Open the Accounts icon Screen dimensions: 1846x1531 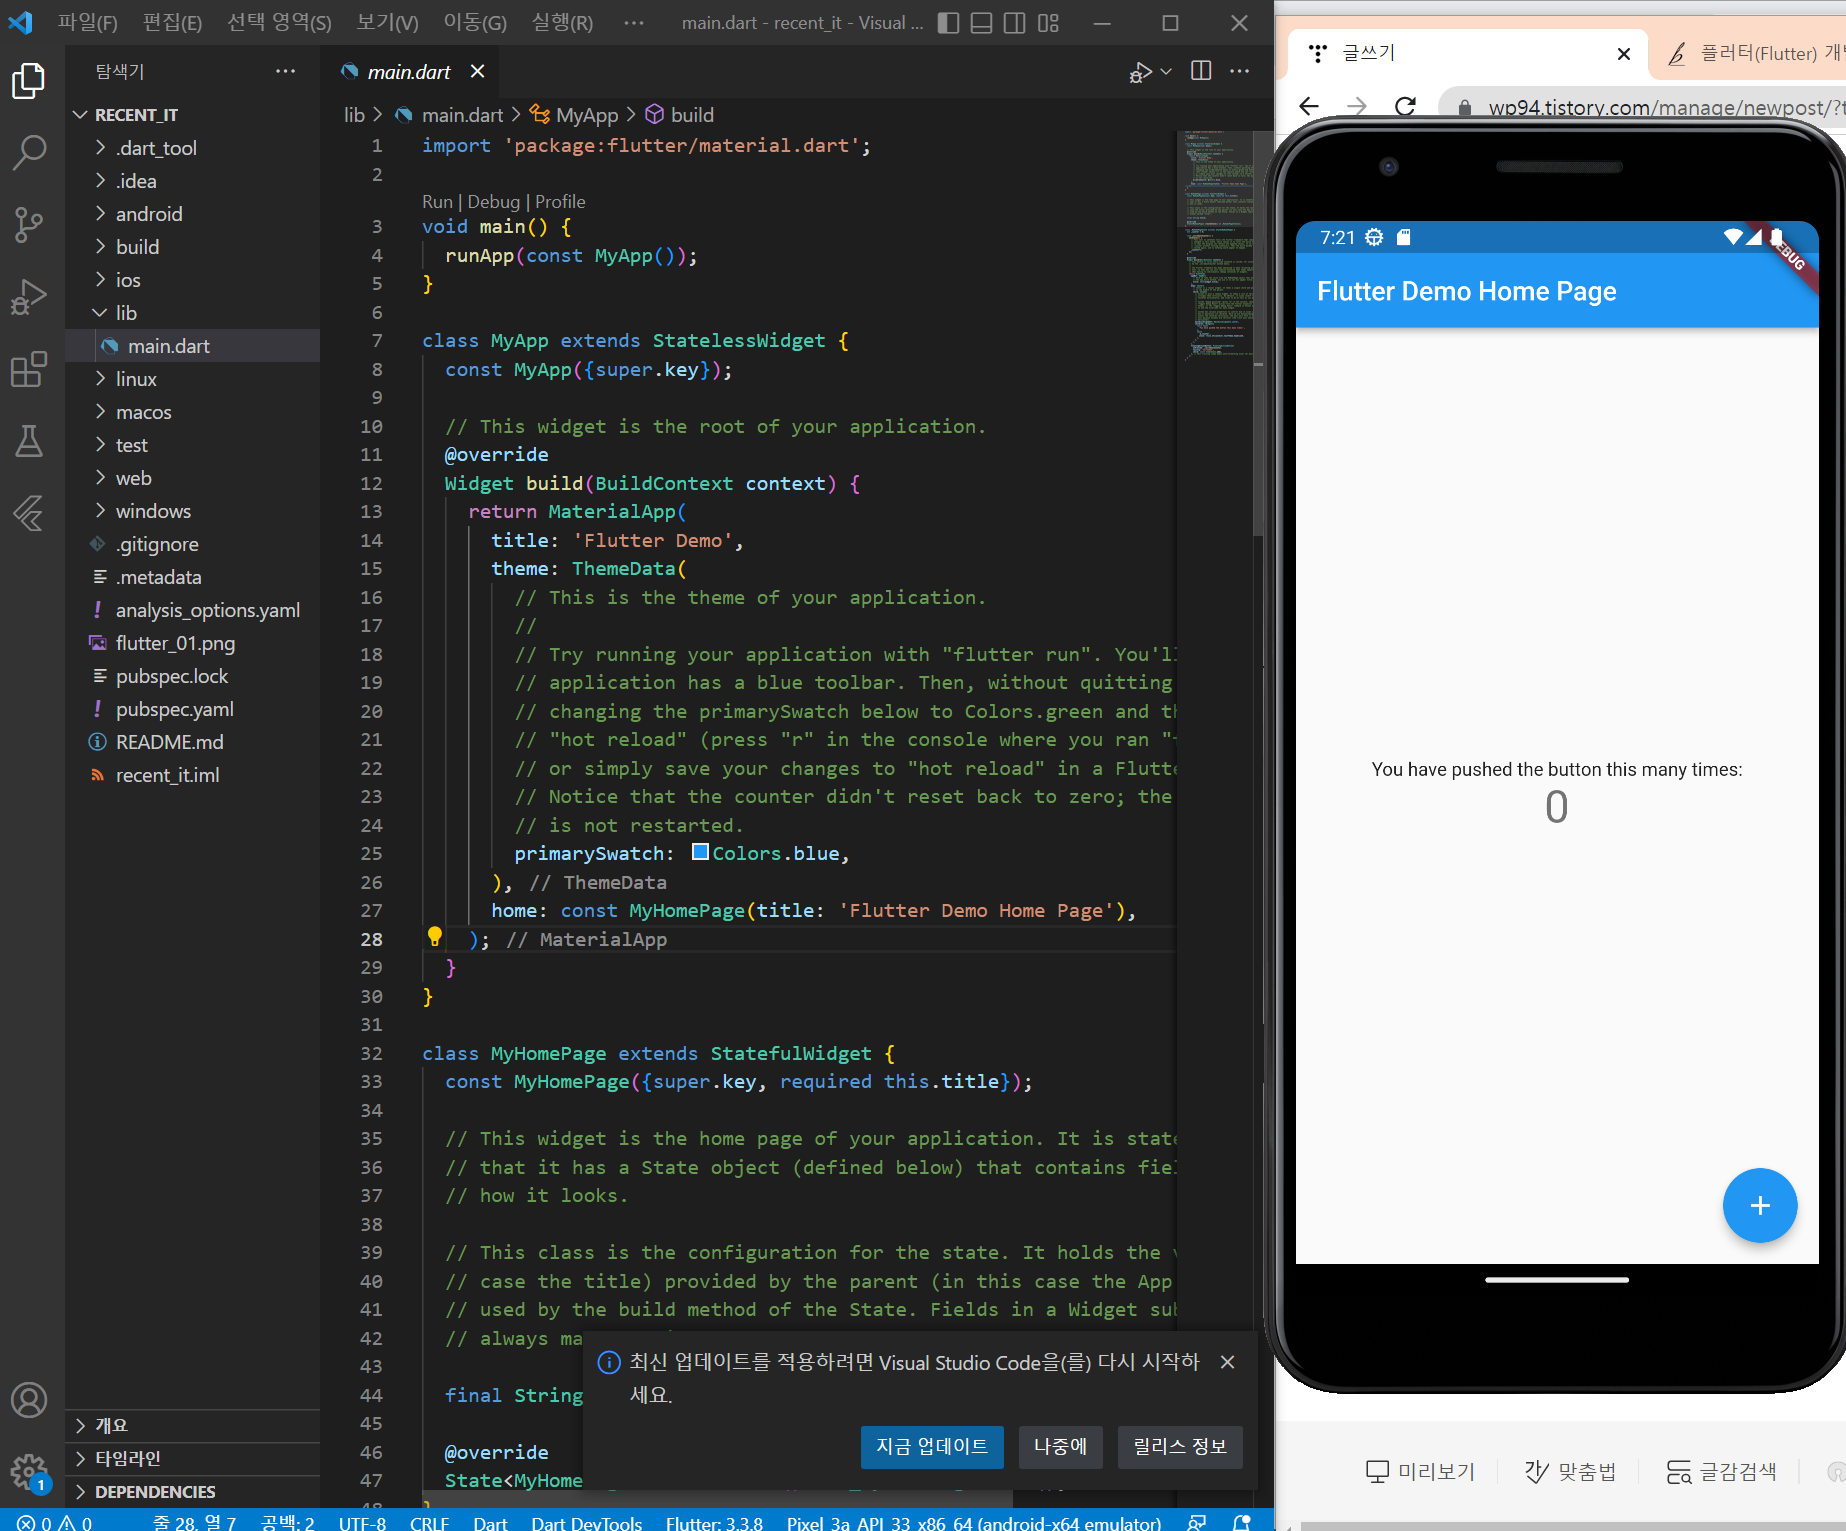[29, 1400]
